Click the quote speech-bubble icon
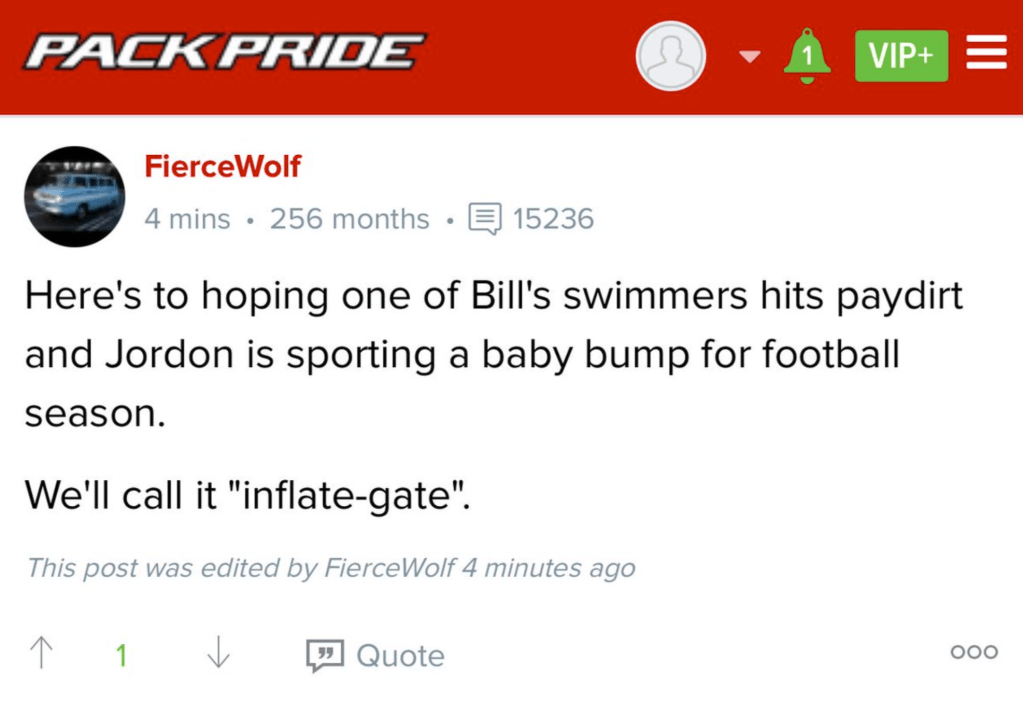The height and width of the screenshot is (704, 1023). coord(325,656)
